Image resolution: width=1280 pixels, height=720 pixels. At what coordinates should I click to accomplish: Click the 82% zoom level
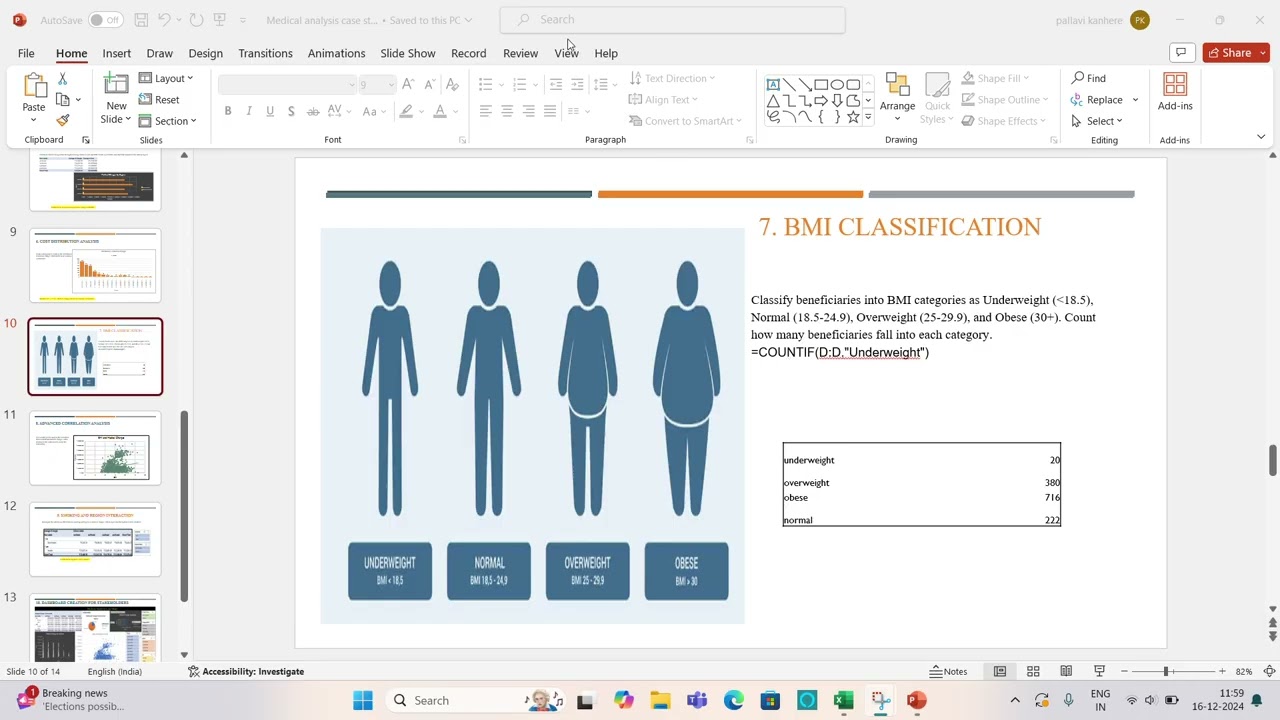pyautogui.click(x=1244, y=671)
